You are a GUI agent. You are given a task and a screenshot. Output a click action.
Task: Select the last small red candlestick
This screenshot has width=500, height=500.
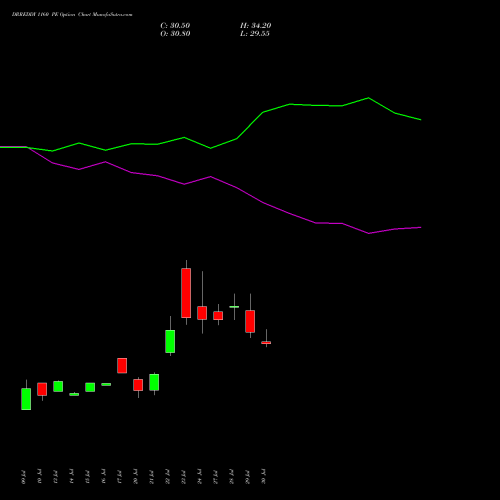tap(266, 342)
